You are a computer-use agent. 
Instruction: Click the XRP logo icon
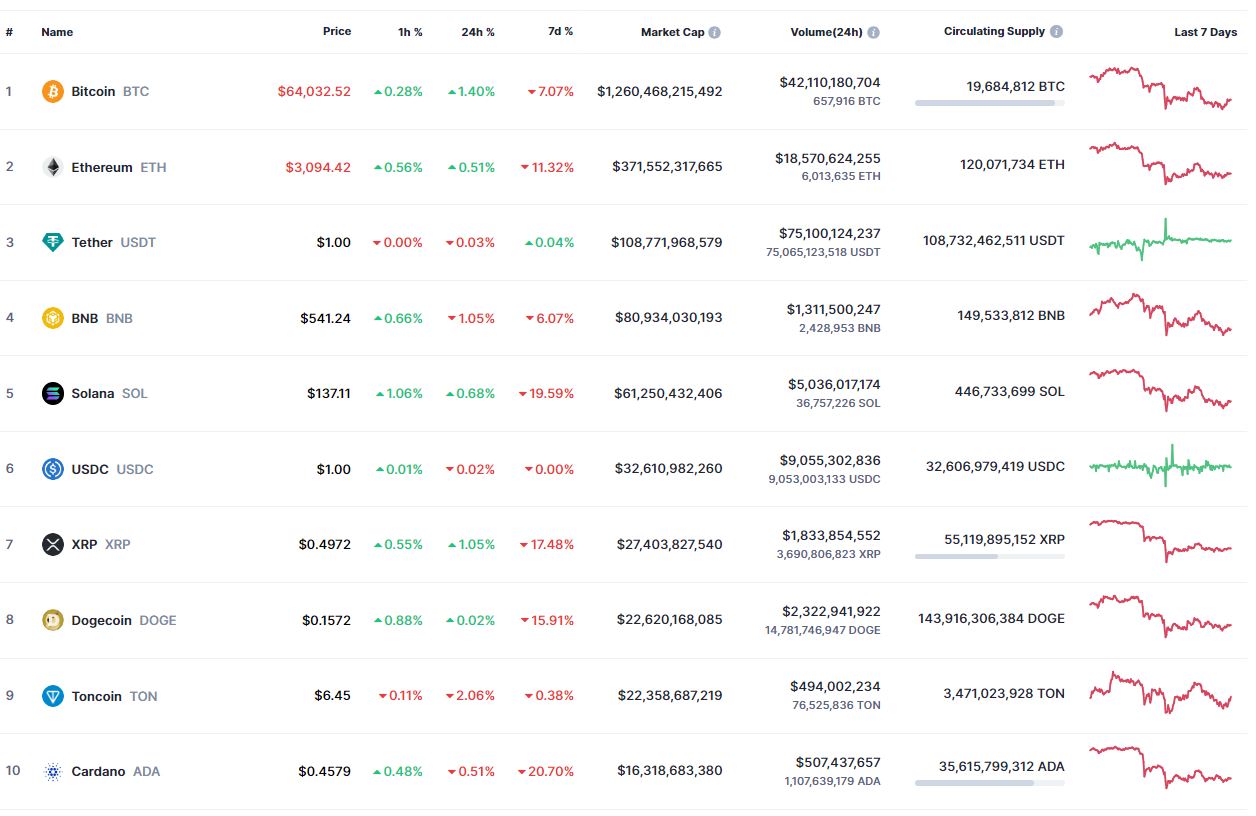tap(52, 544)
